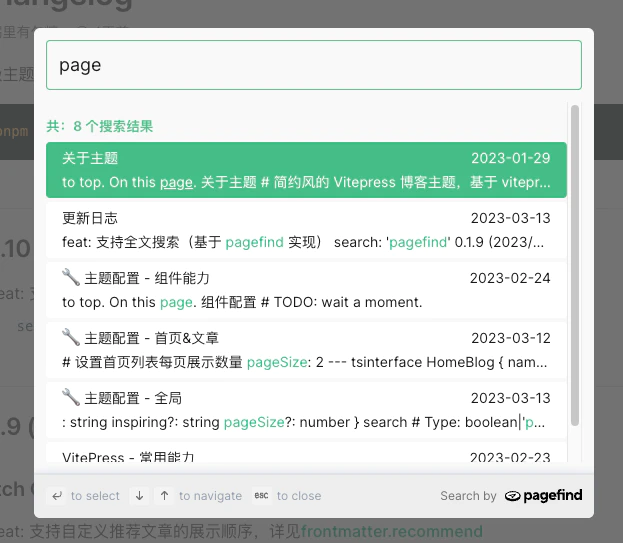This screenshot has height=543, width=623.
Task: Click the down arrow navigate key icon
Action: click(139, 496)
